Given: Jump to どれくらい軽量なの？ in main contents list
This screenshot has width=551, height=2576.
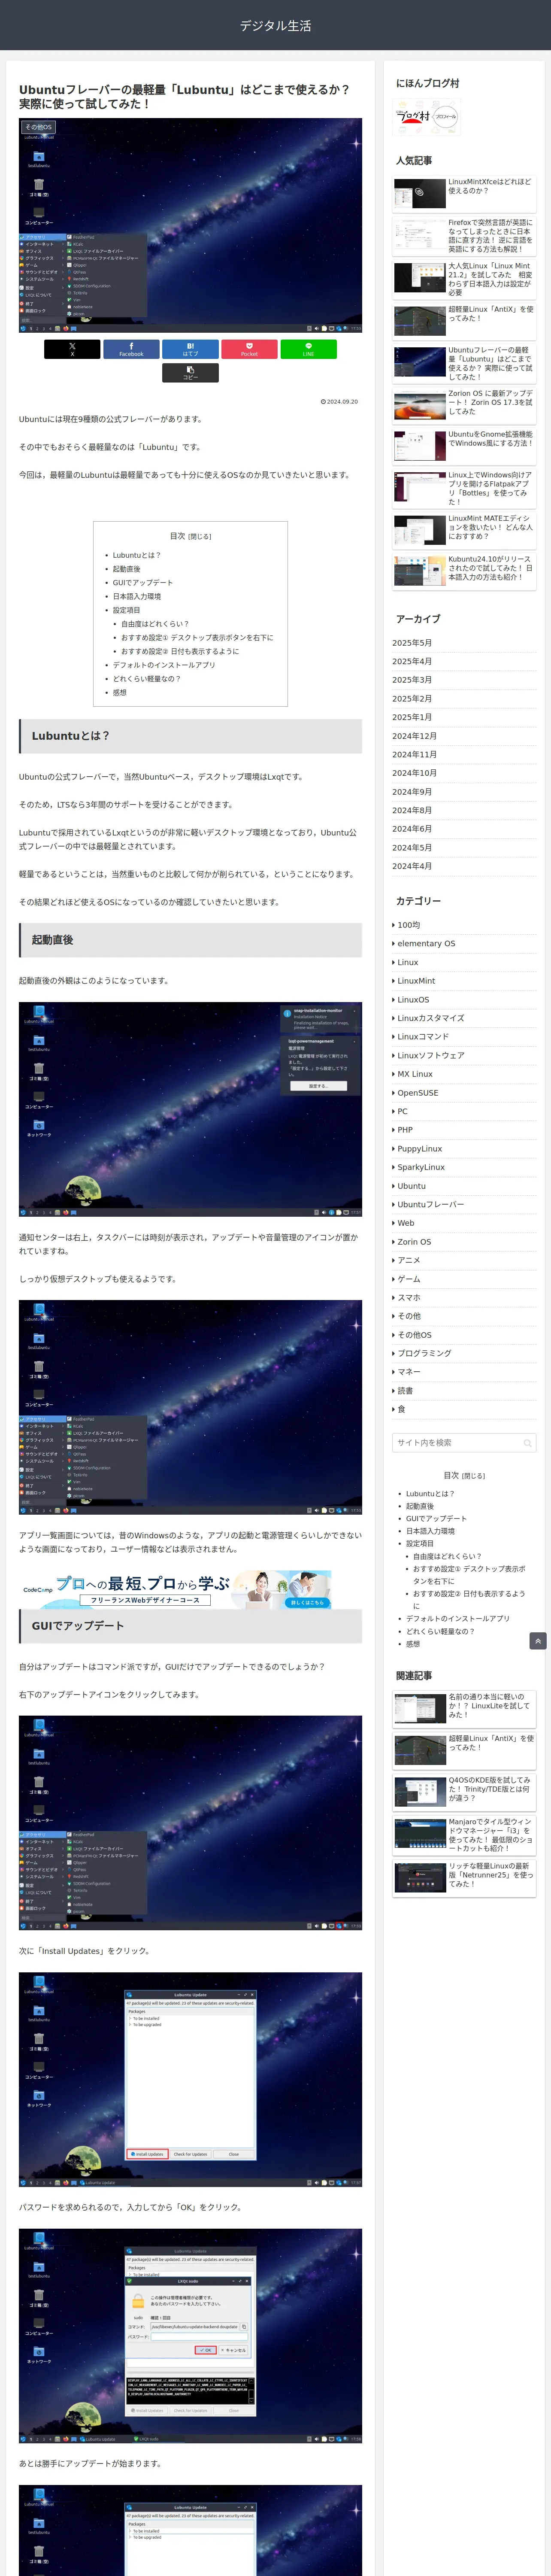Looking at the screenshot, I should (147, 679).
